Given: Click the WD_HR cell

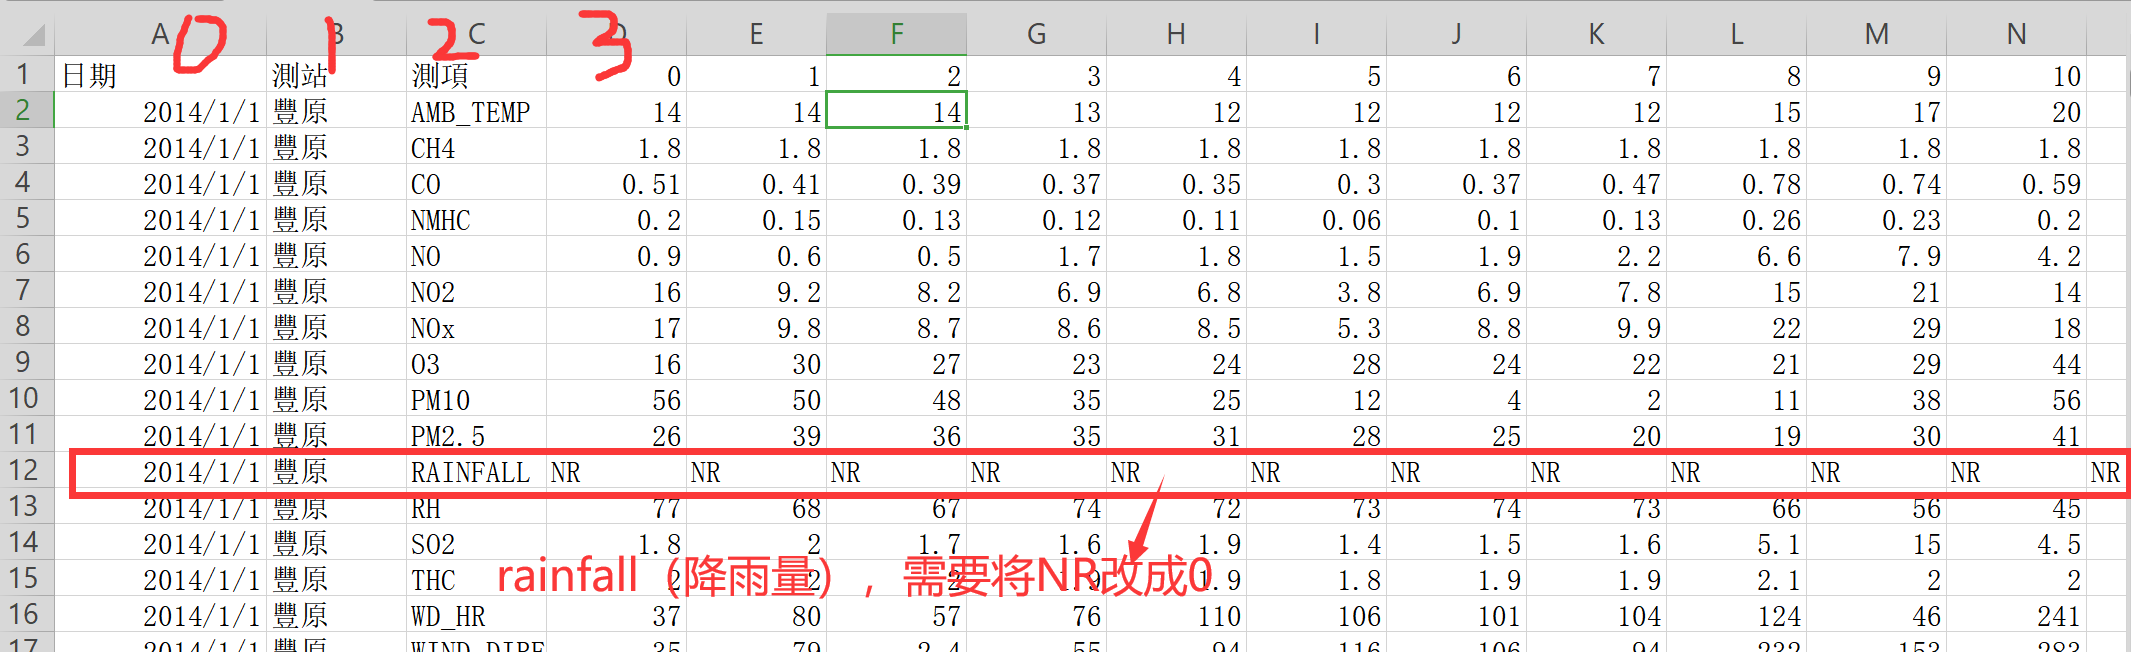Looking at the screenshot, I should click(476, 615).
